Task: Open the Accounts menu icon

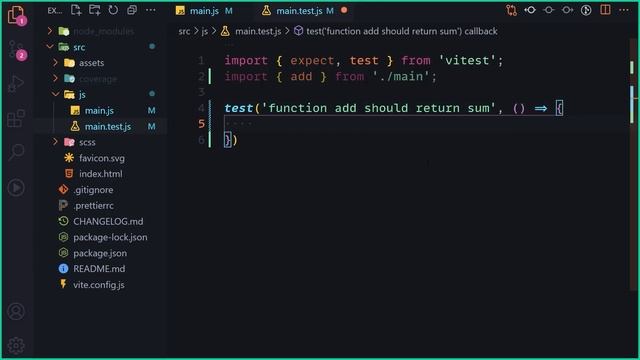Action: coord(16,311)
